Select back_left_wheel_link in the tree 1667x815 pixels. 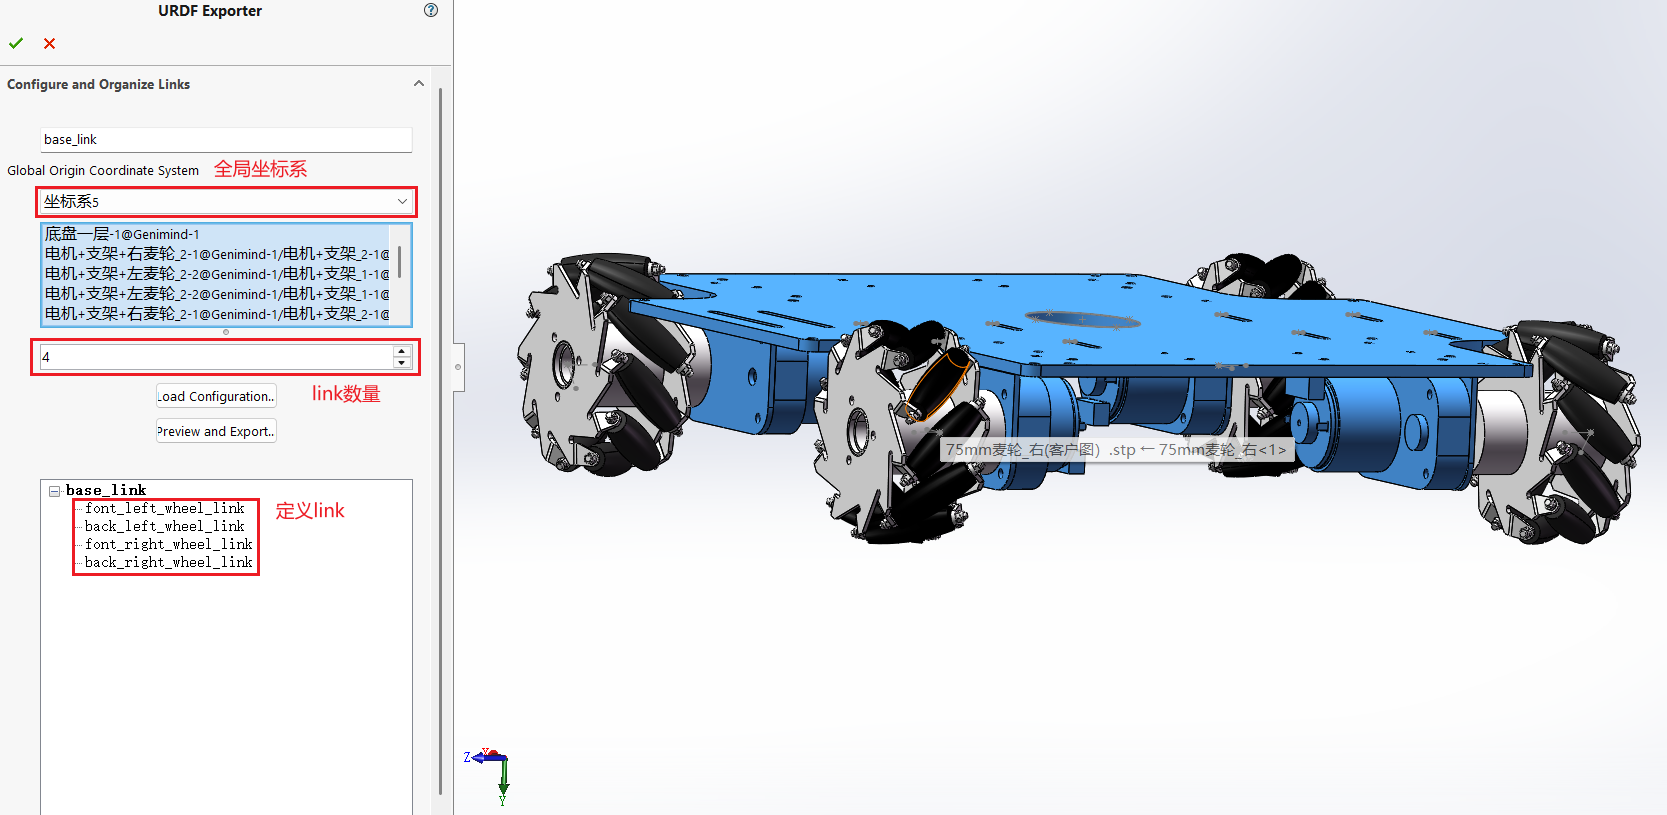click(x=164, y=526)
